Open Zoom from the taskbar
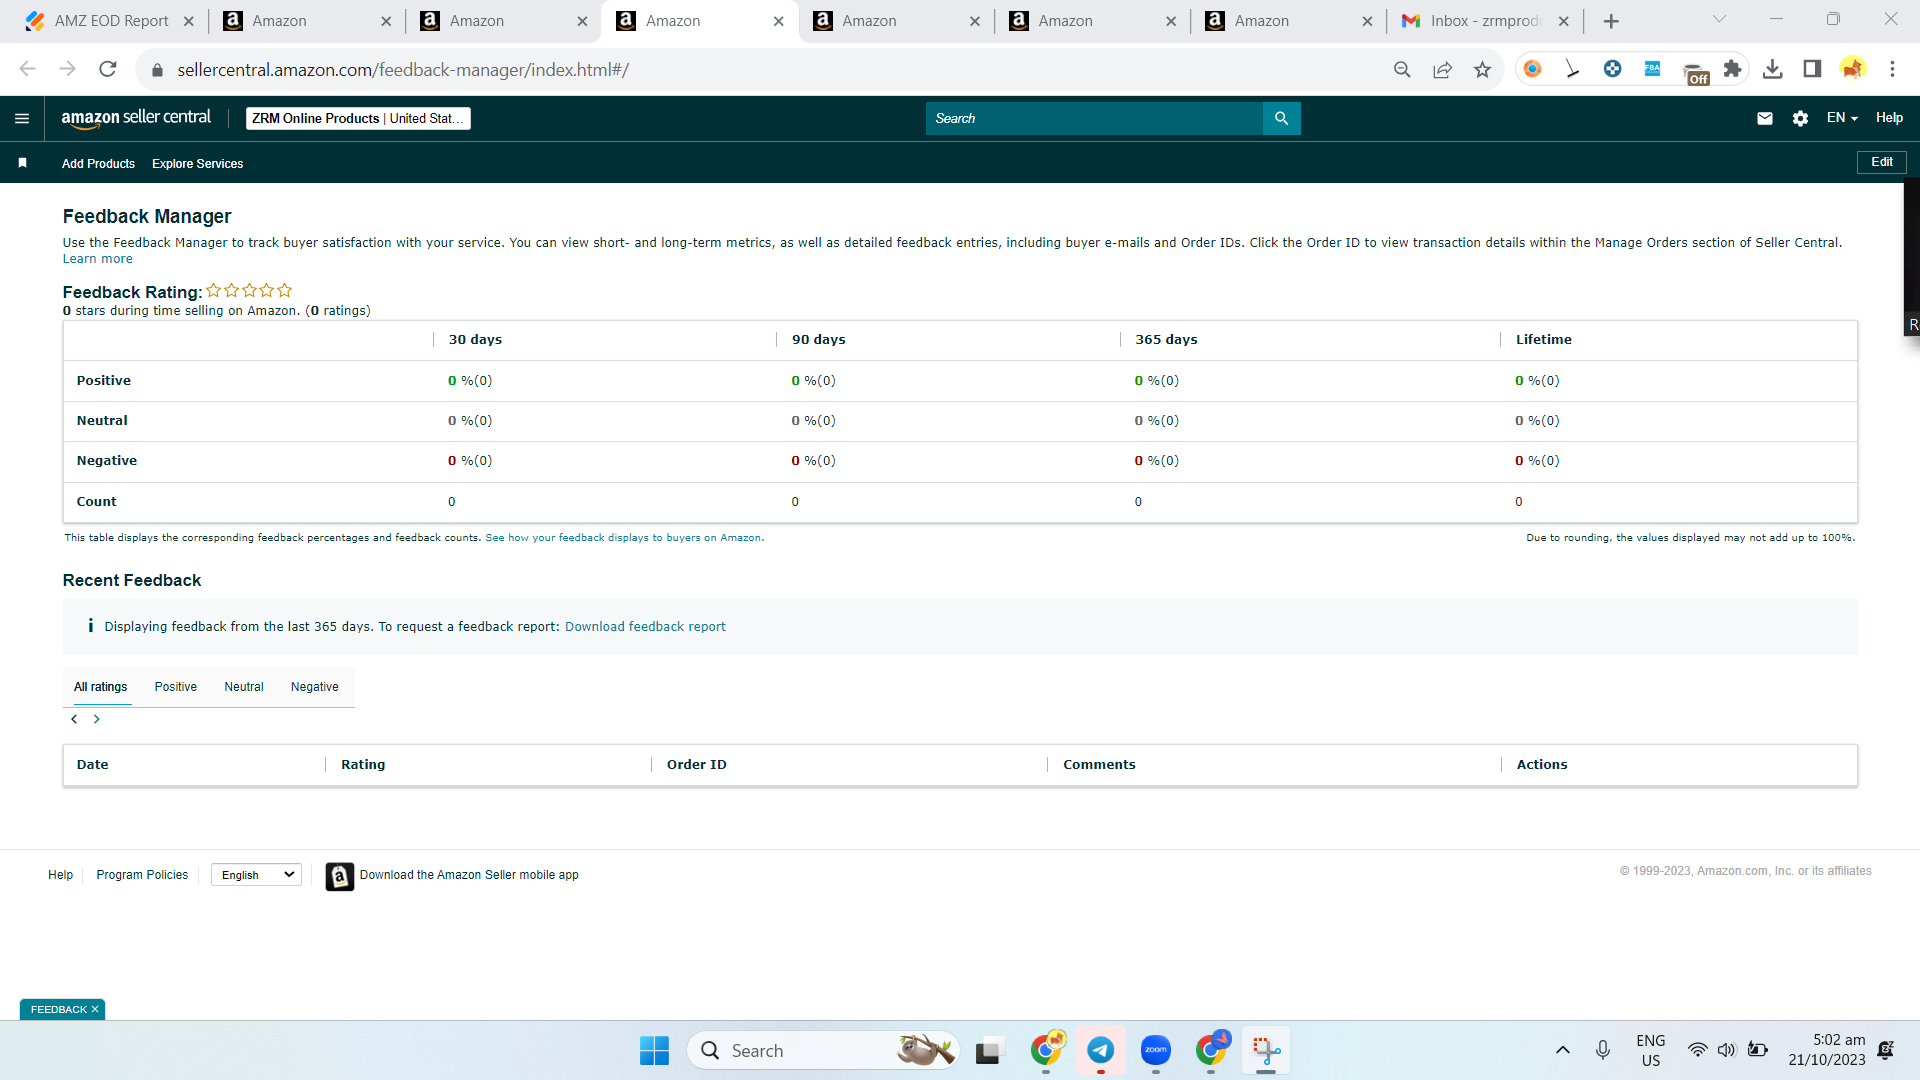The width and height of the screenshot is (1920, 1080). click(x=1156, y=1051)
